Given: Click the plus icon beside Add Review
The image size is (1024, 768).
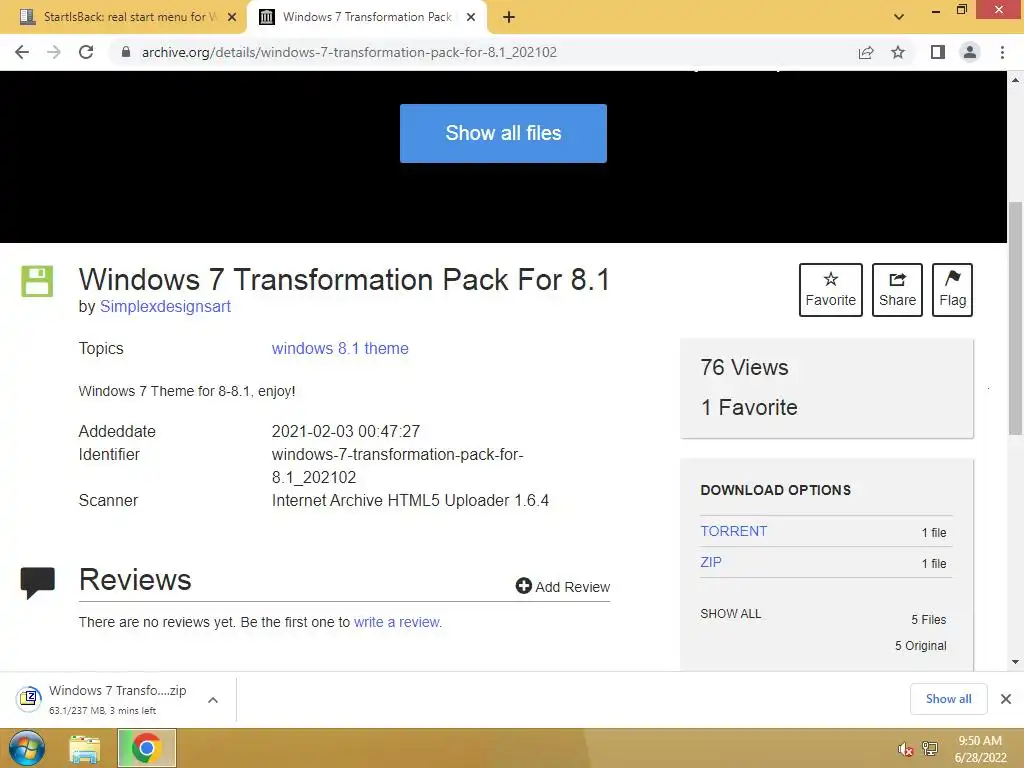Looking at the screenshot, I should (523, 586).
